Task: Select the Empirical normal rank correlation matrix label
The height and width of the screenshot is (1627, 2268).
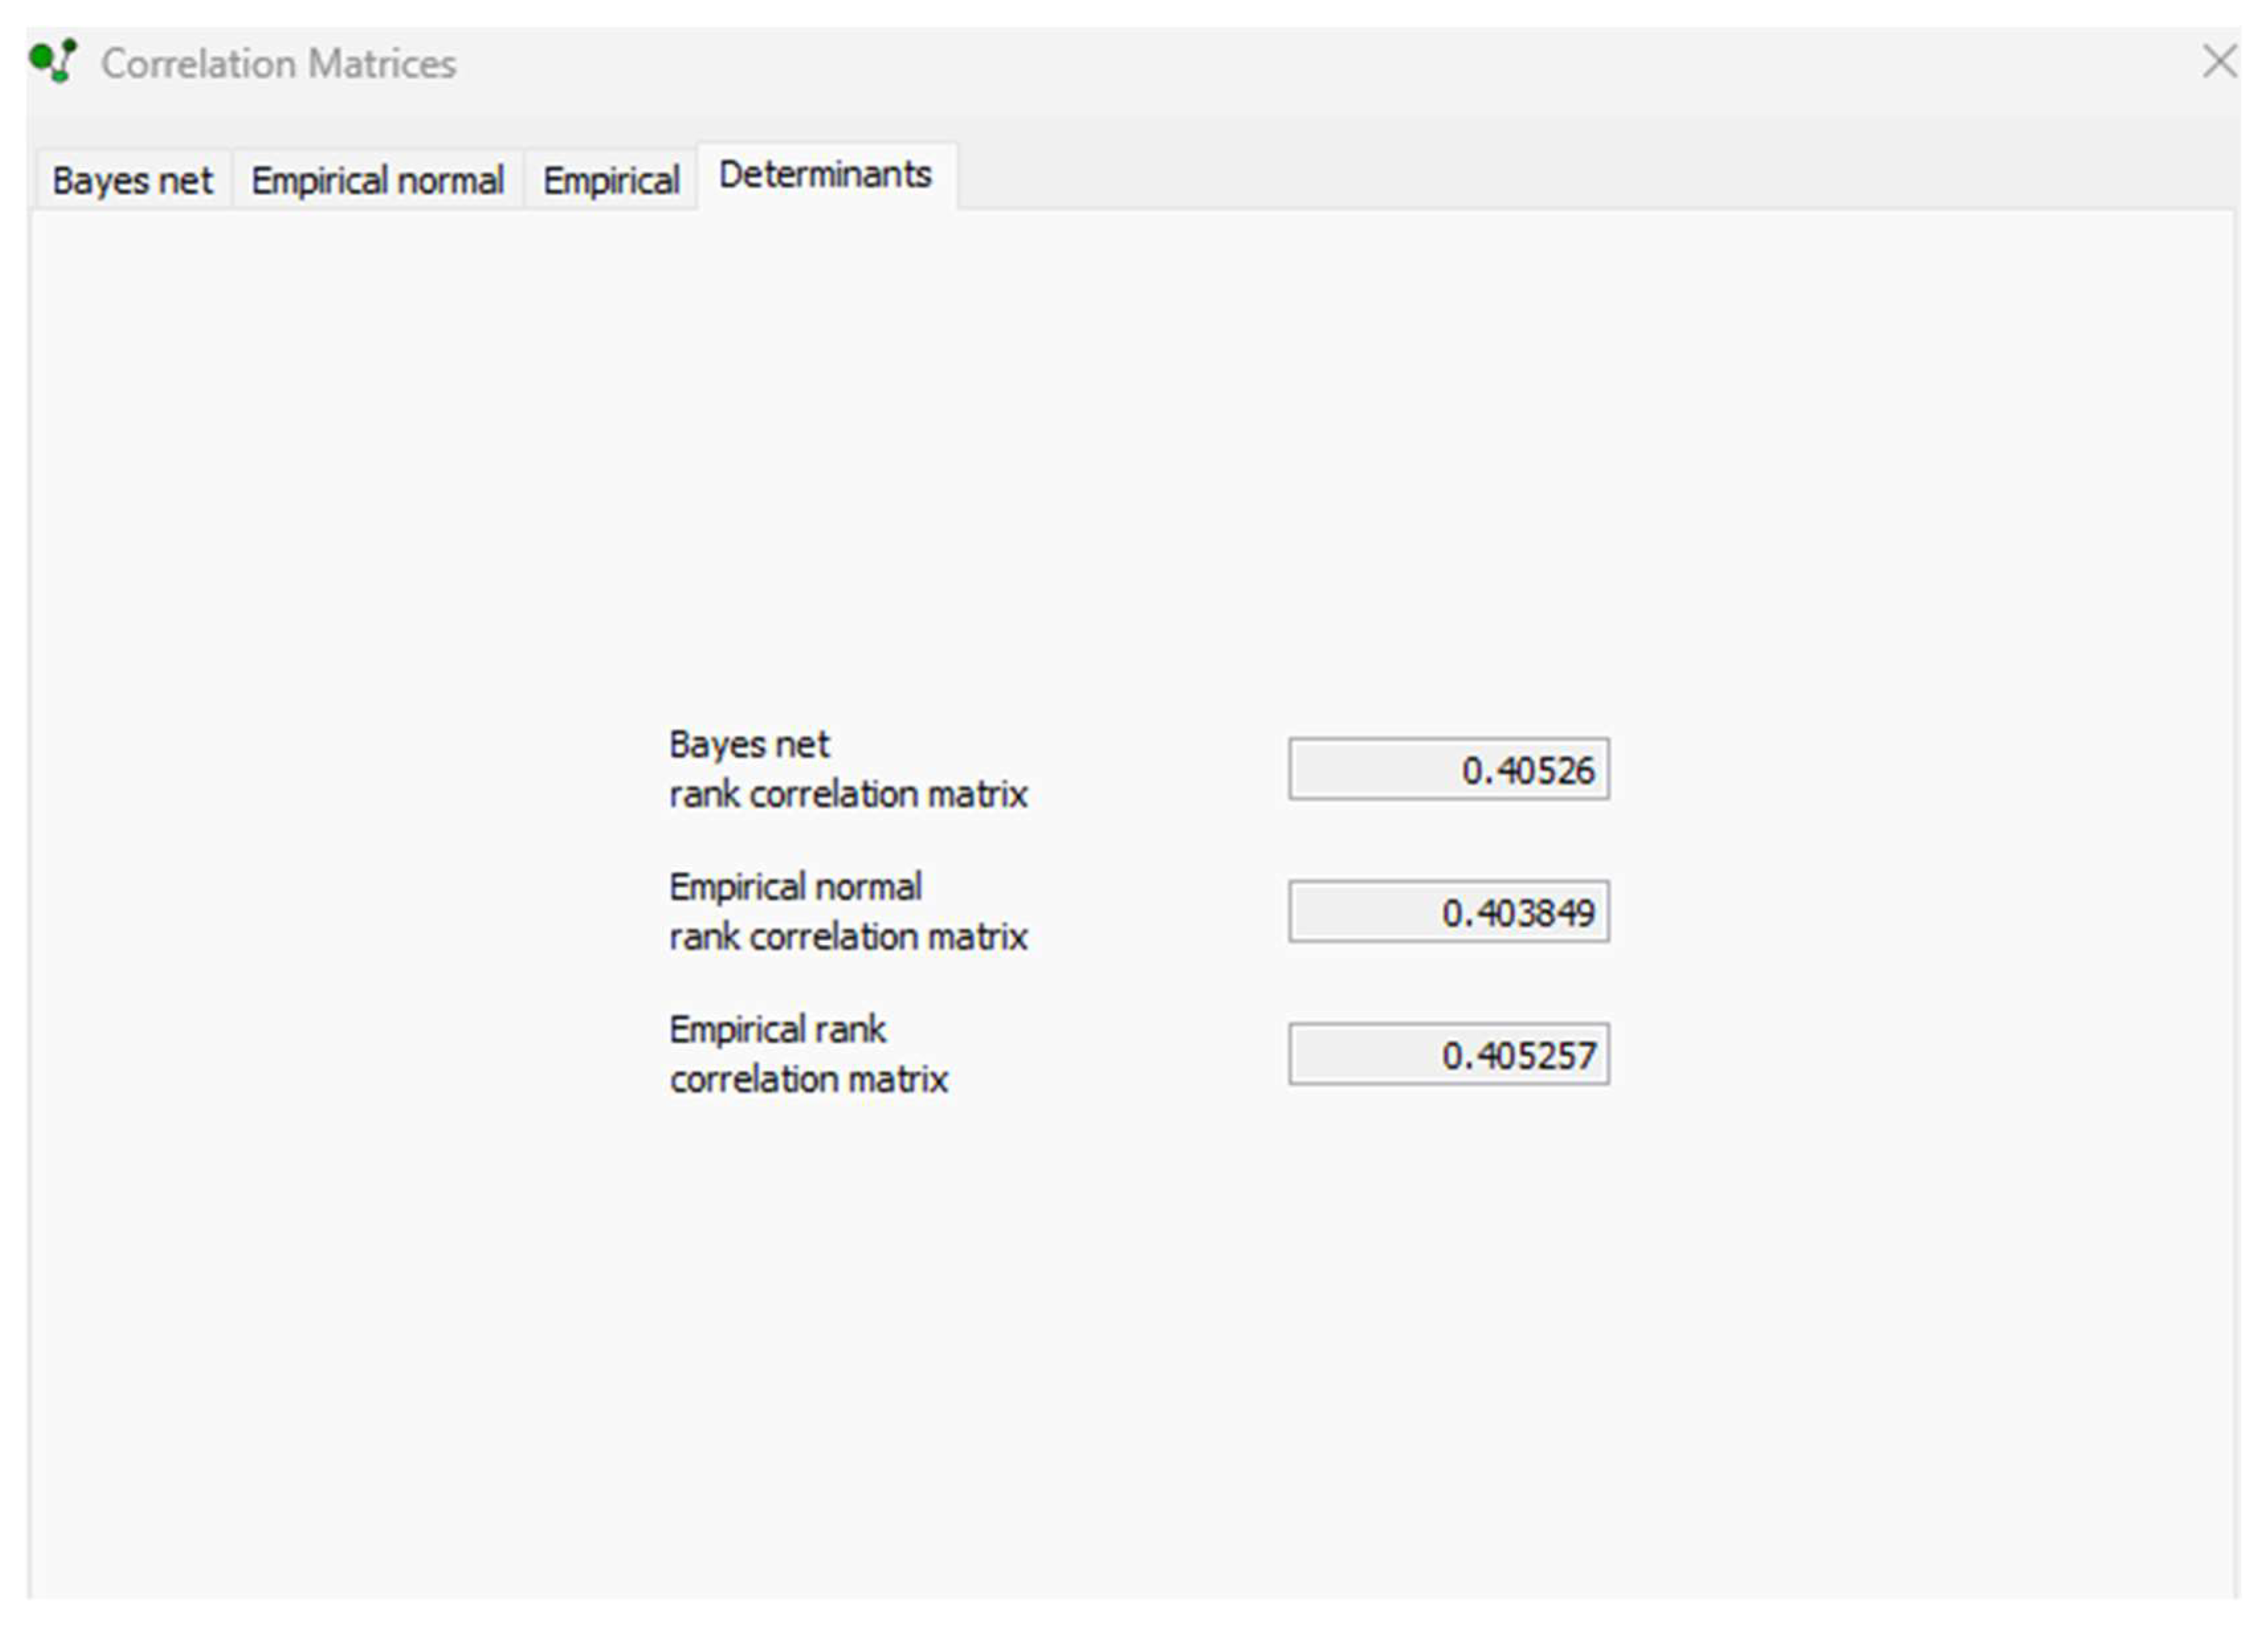Action: [x=848, y=911]
